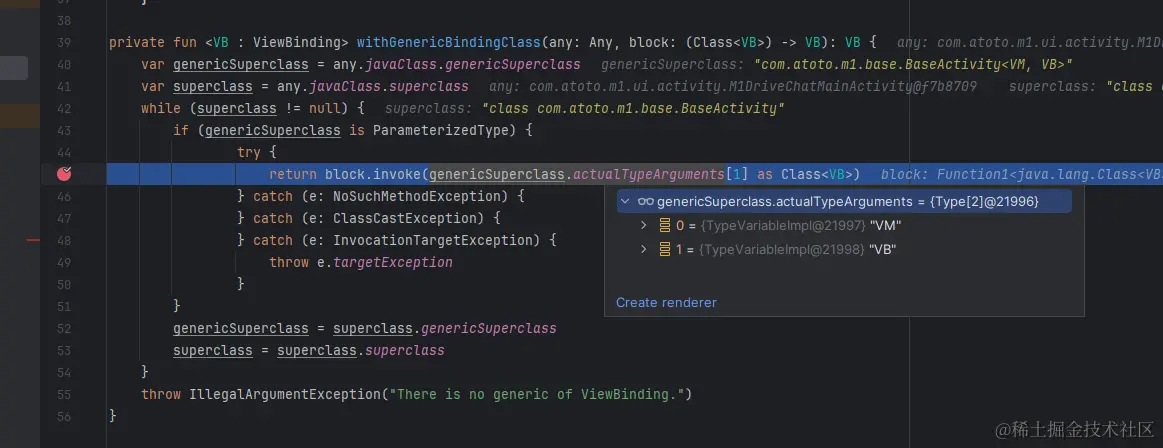This screenshot has width=1163, height=448.
Task: Click the inline hint "com.atoto.m1.base.BaseActivity<VM, VB>"
Action: tap(913, 65)
